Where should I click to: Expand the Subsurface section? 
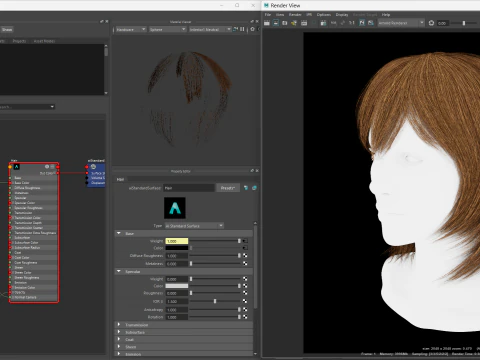pyautogui.click(x=119, y=332)
